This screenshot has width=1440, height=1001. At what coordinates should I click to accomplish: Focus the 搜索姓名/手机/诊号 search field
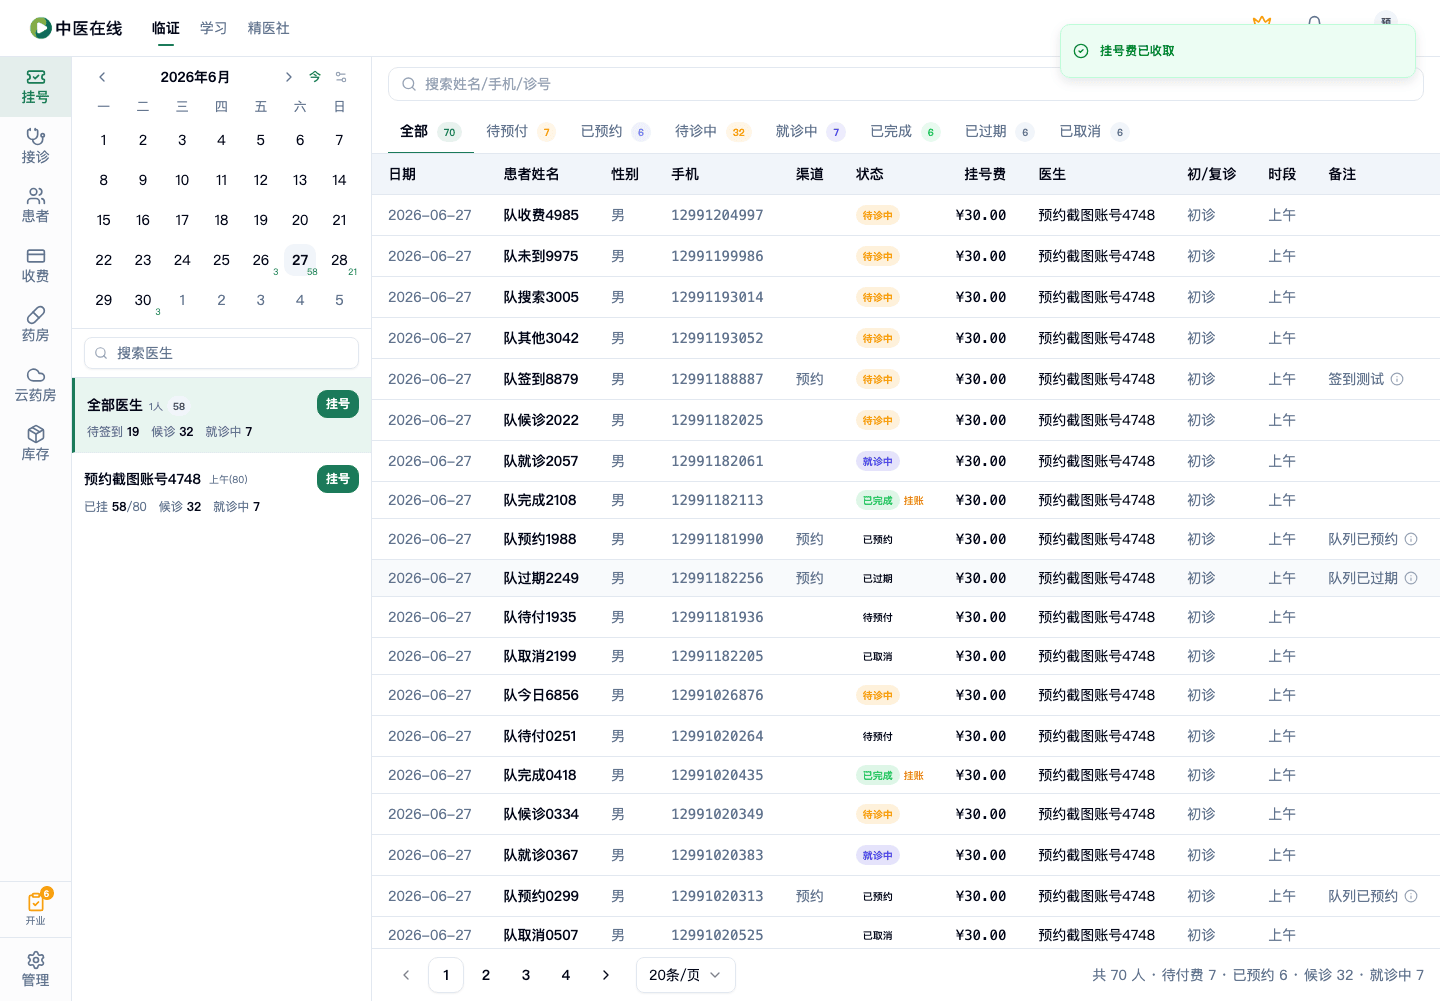pyautogui.click(x=906, y=84)
